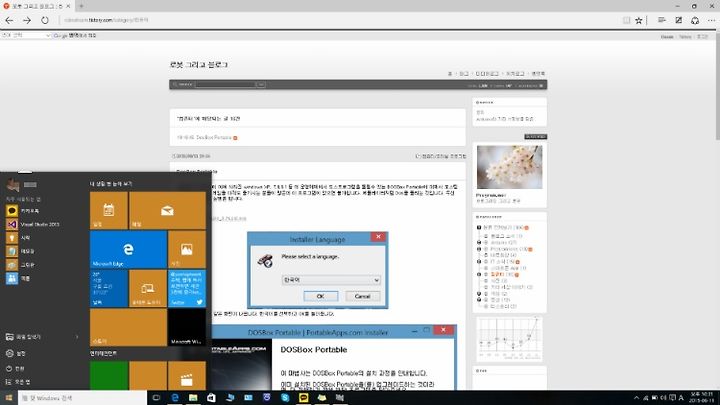Go forward in the Edge browser

tap(27, 20)
